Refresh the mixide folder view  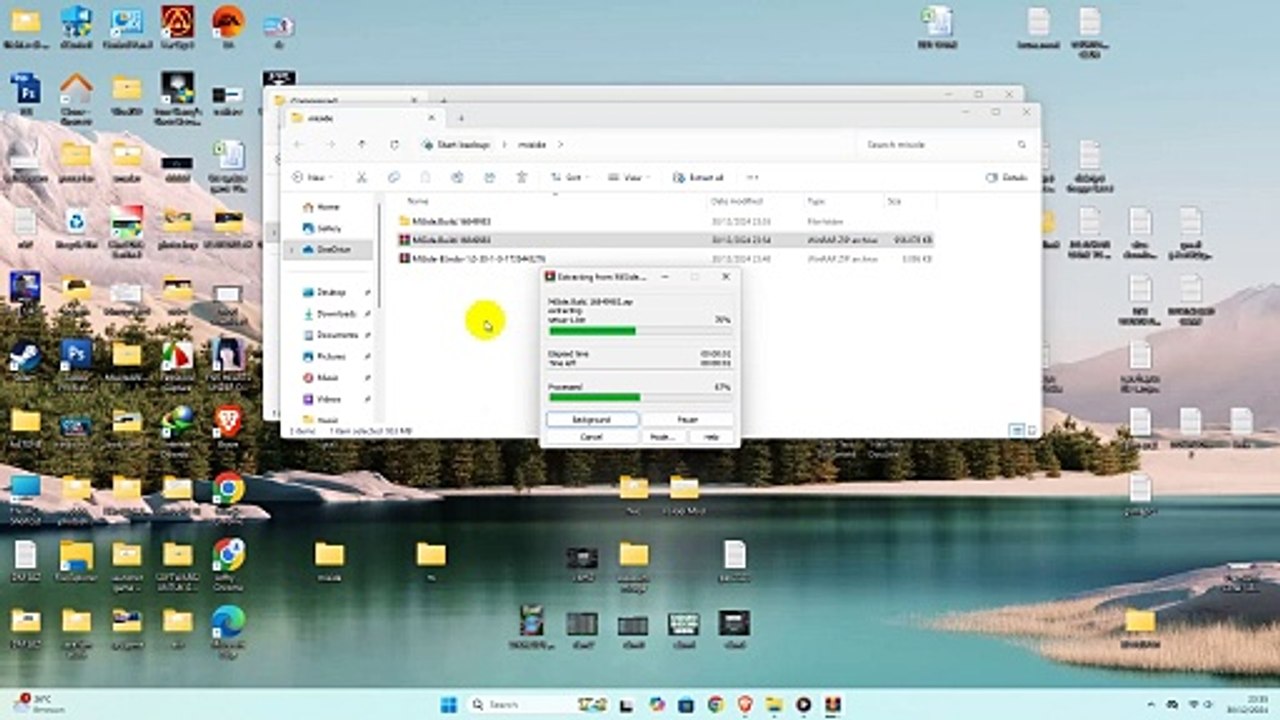[394, 145]
